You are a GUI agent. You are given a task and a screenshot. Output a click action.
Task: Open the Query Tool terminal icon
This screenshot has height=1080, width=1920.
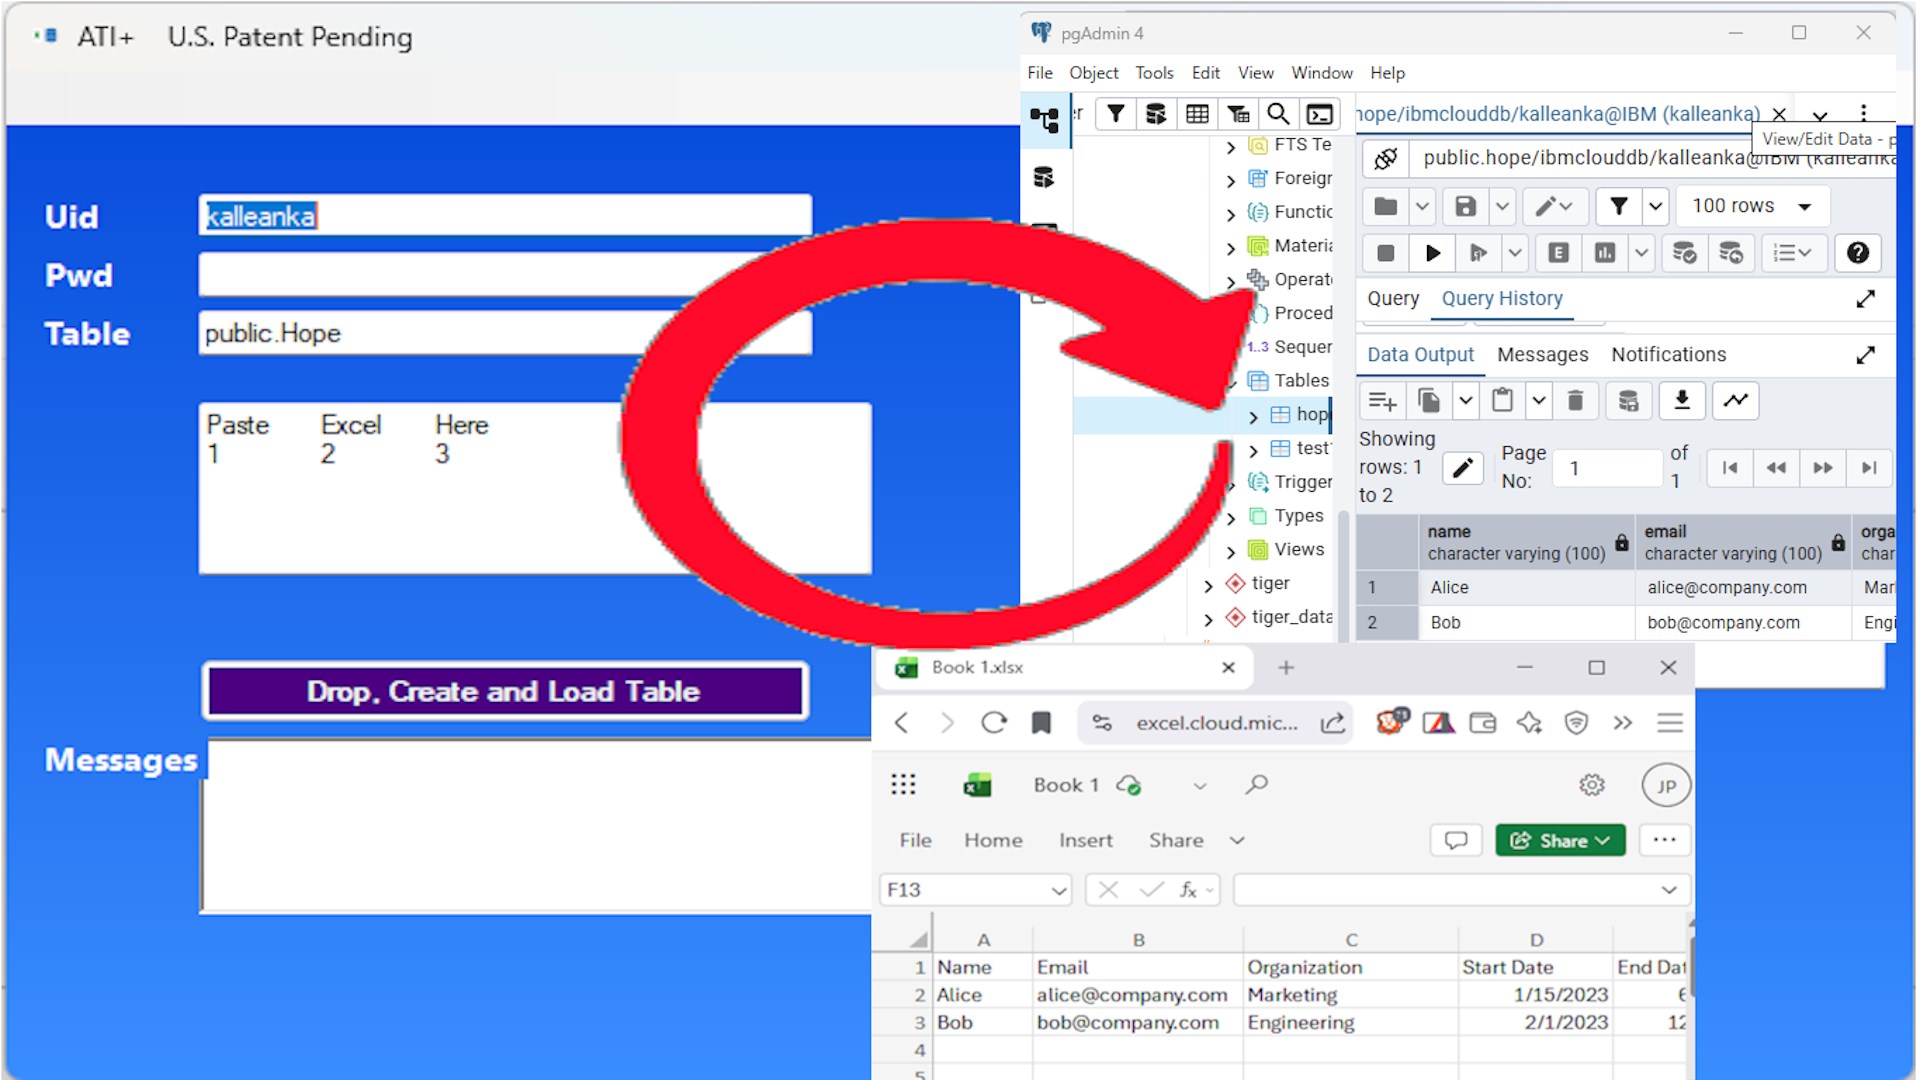coord(1320,114)
